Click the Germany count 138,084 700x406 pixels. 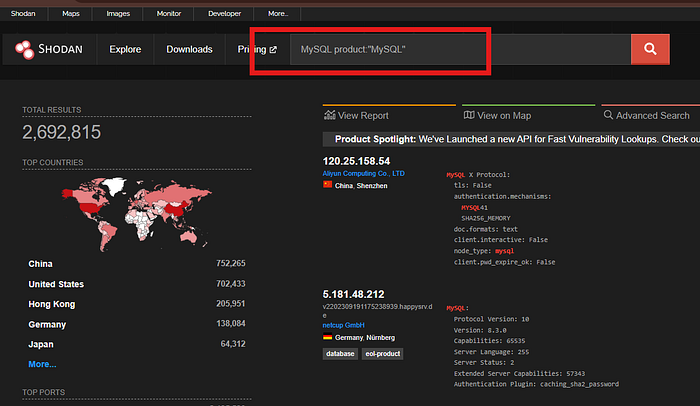point(231,323)
